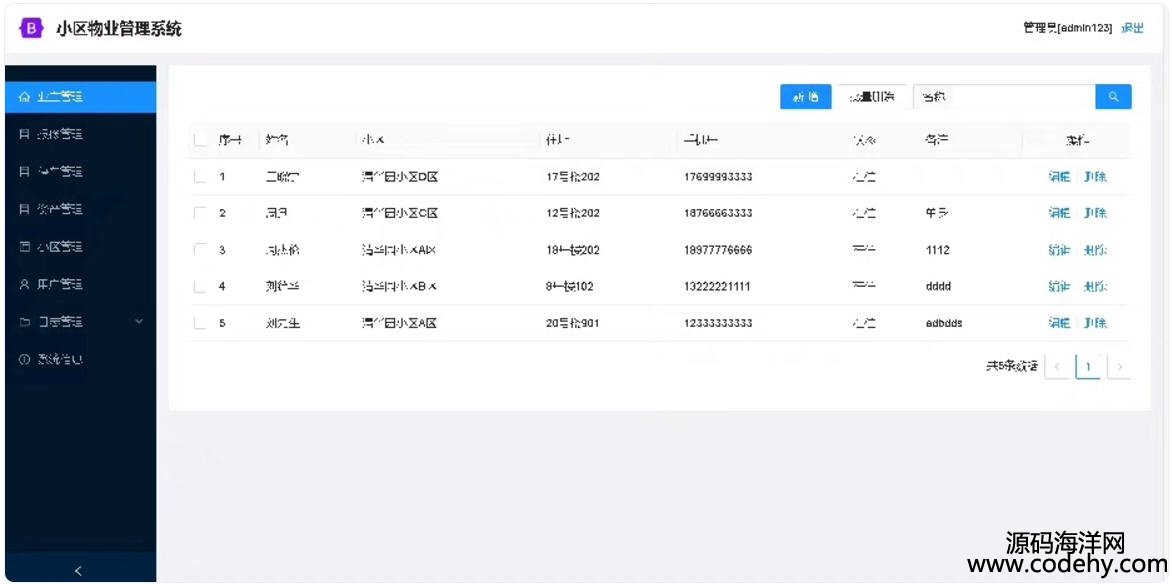
Task: Check the row with phone 13222221111
Action: click(200, 286)
